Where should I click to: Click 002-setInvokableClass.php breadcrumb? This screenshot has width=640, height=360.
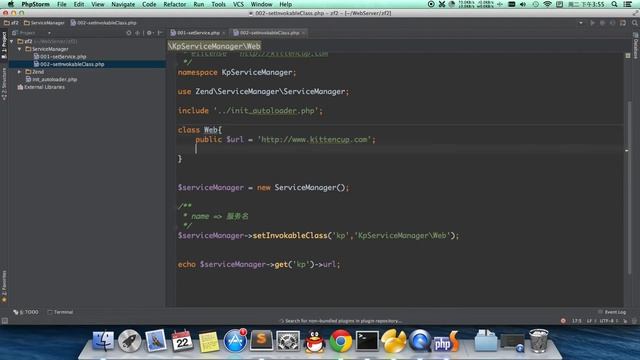tap(103, 23)
